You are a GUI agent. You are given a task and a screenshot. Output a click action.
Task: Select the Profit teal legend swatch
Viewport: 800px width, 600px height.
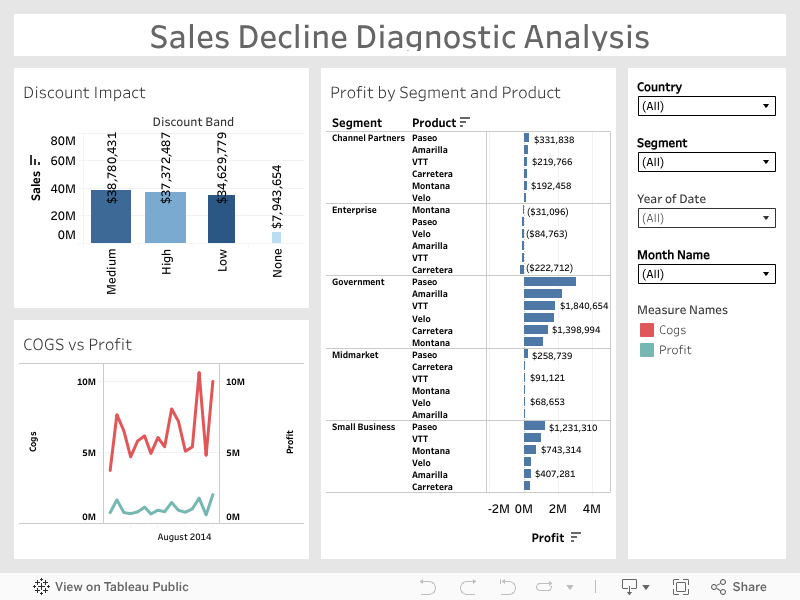[646, 350]
